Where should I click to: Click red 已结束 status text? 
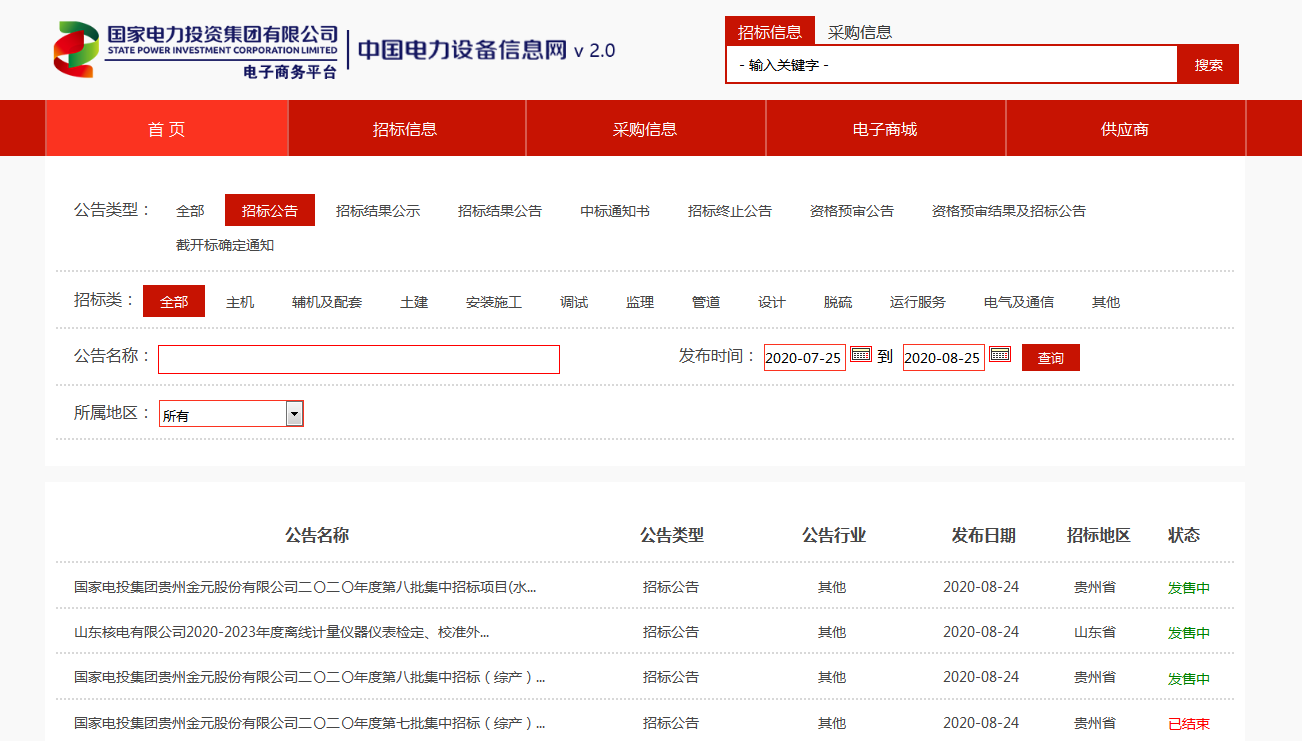point(1189,724)
